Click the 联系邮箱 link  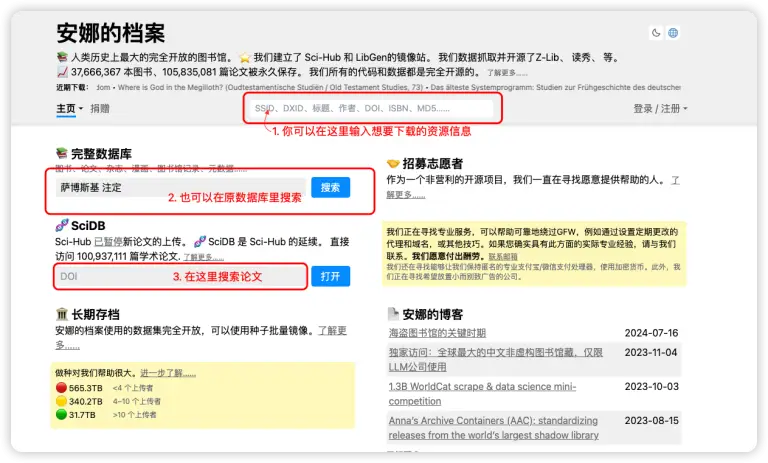click(503, 256)
